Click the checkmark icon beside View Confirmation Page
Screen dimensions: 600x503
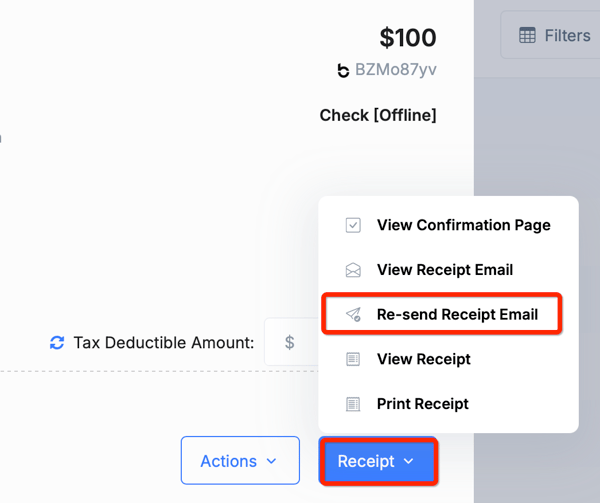(x=353, y=225)
